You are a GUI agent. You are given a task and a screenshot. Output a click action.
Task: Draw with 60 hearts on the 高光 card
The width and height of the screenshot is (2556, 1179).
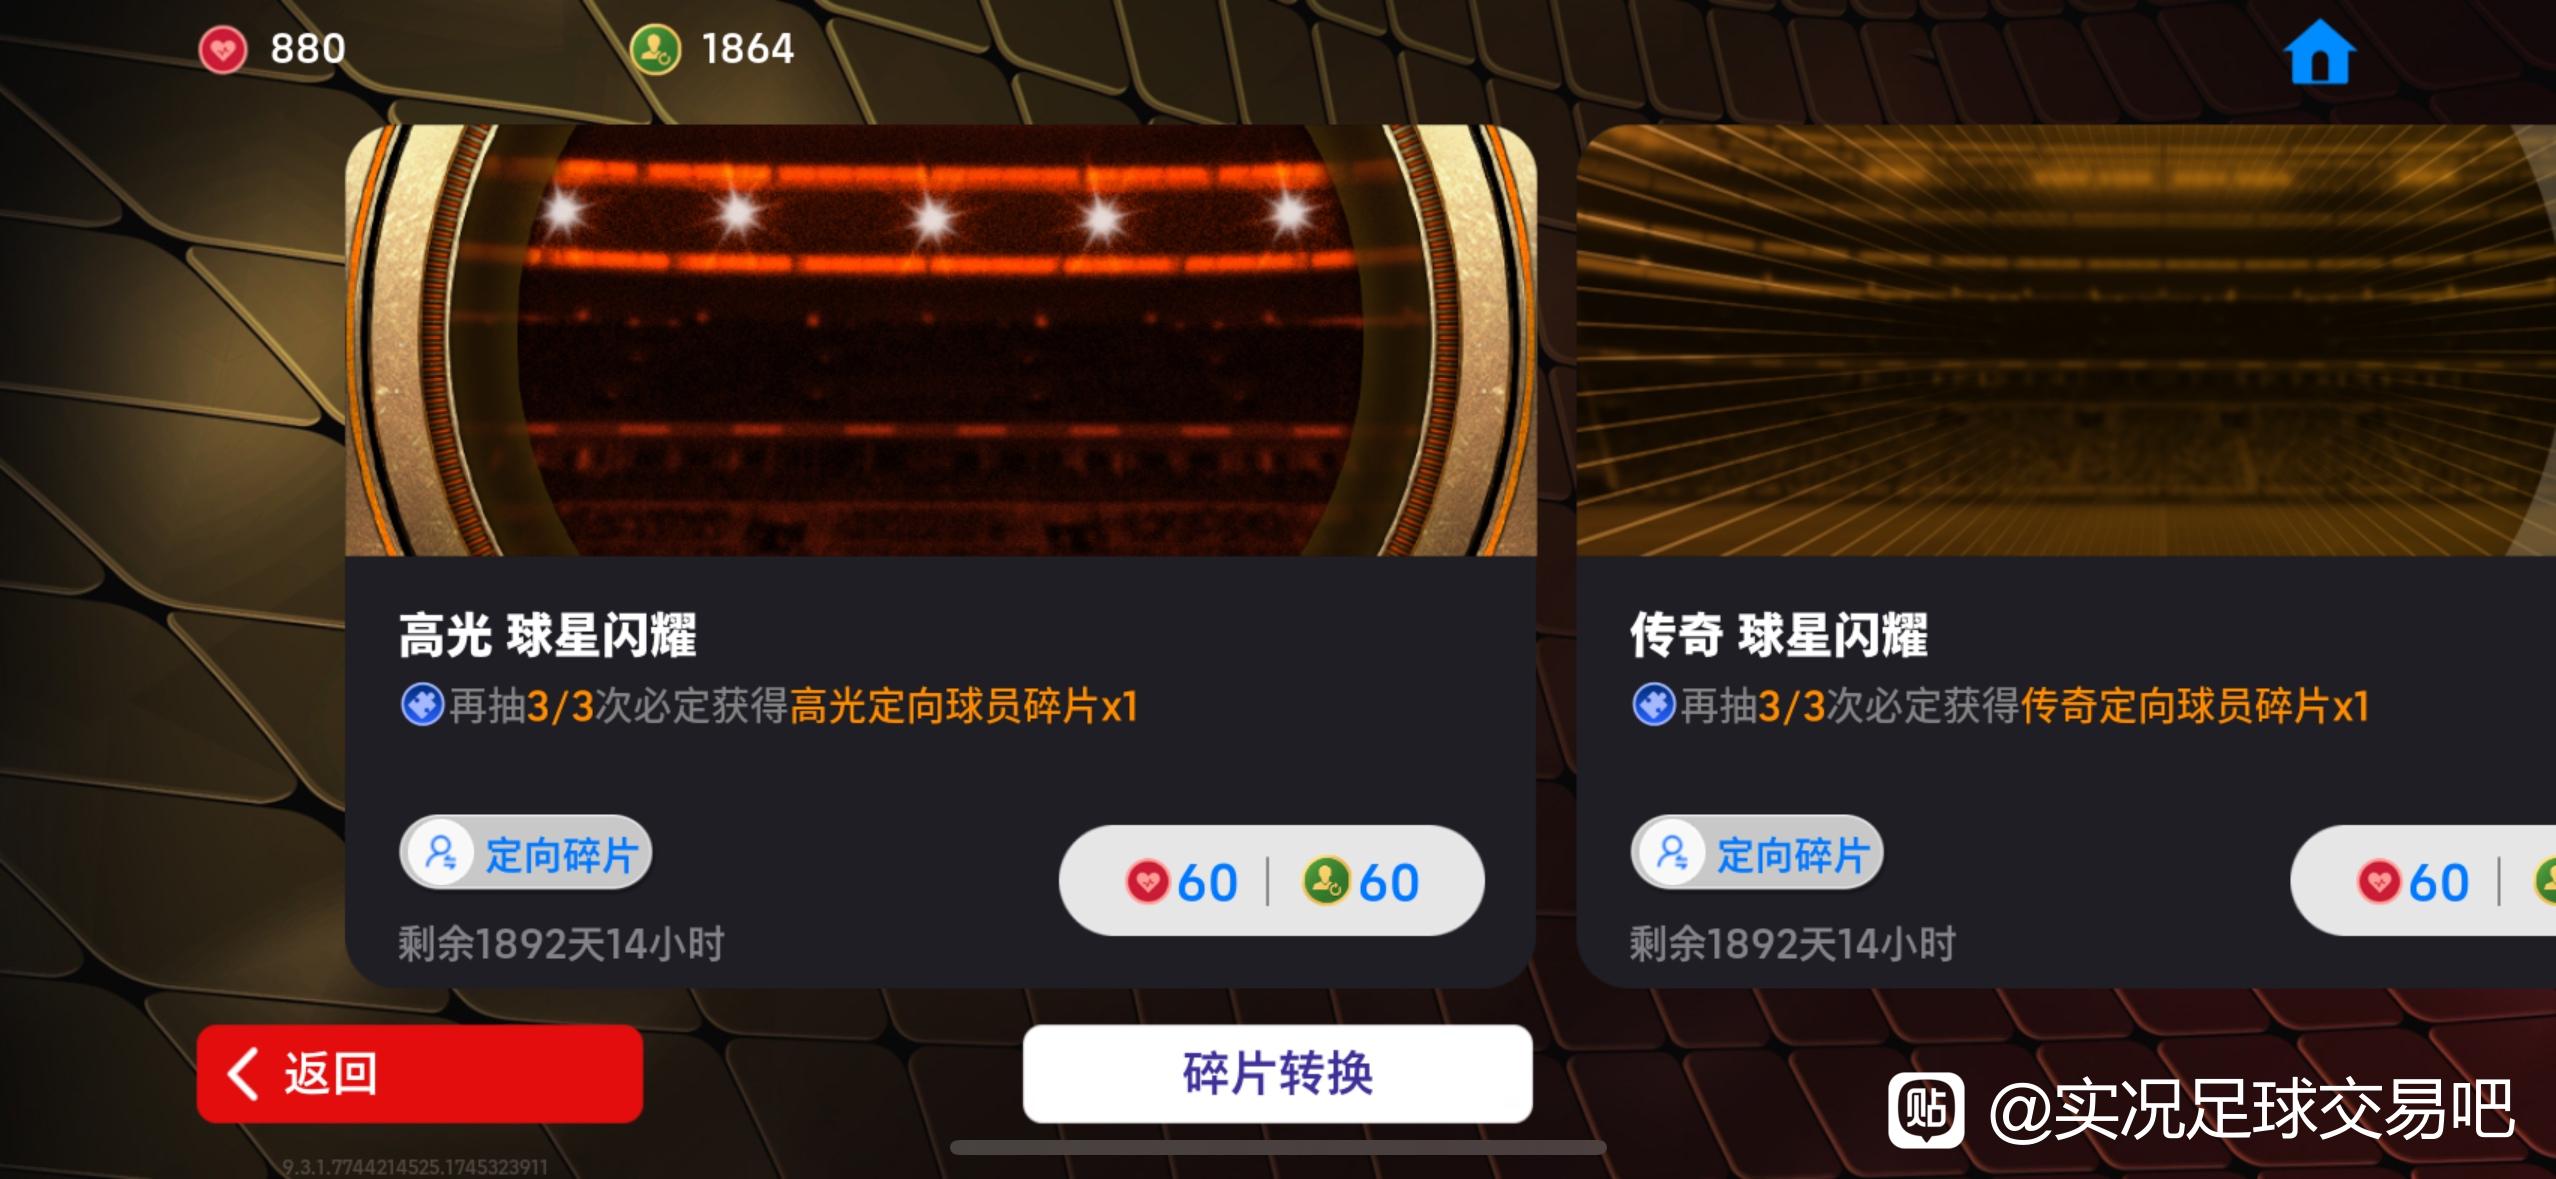[1182, 882]
